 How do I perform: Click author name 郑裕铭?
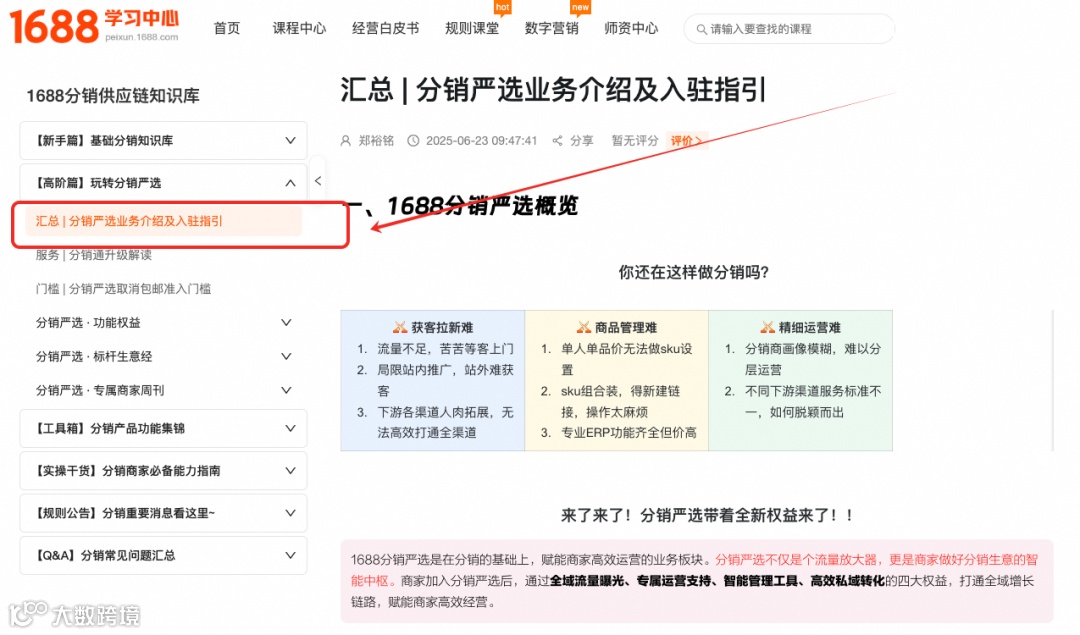[x=376, y=140]
